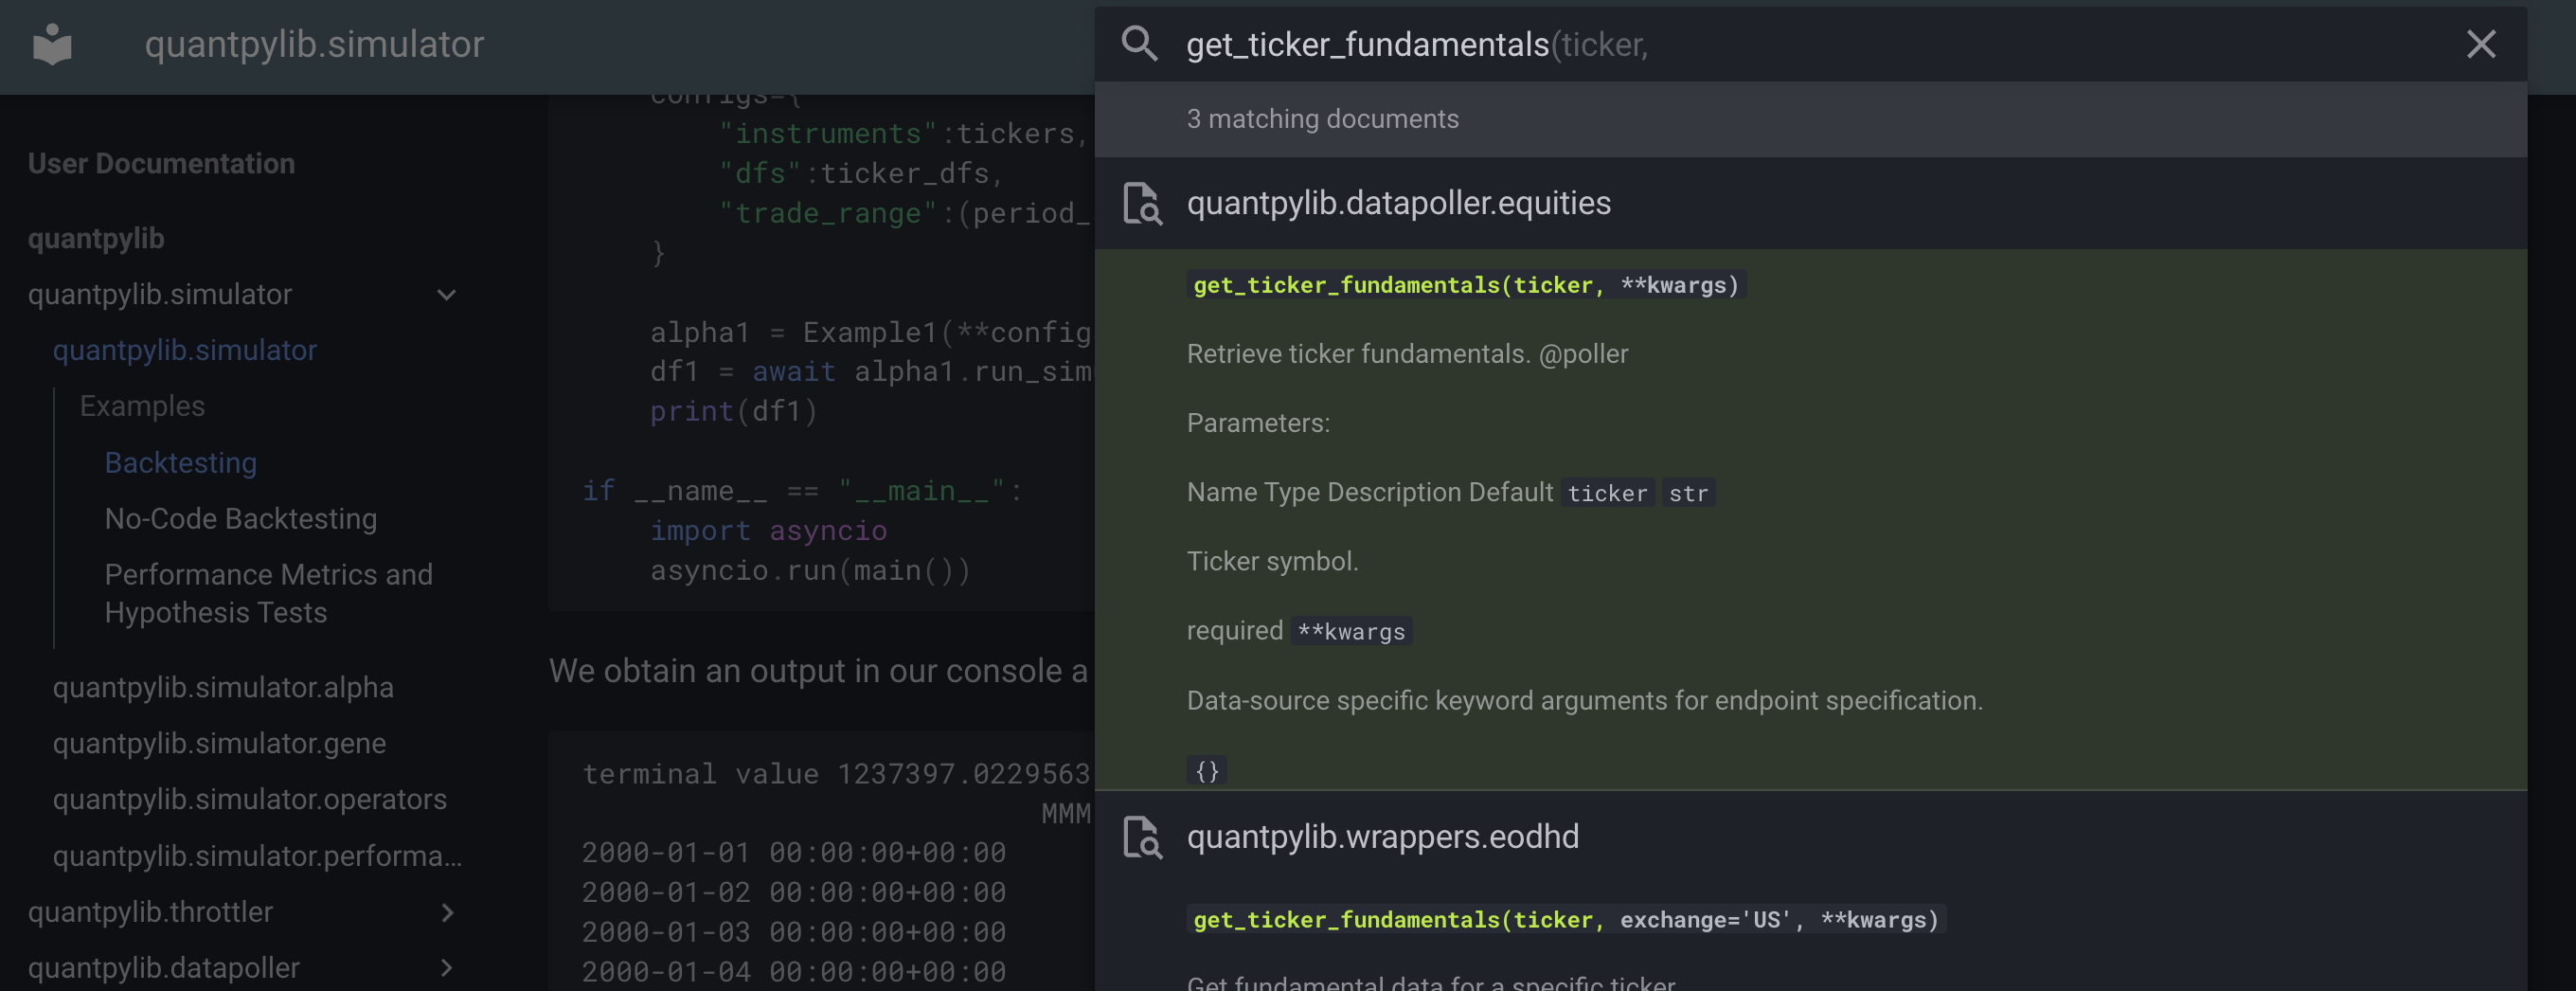Open quantpylib.simulator.operators page
Viewport: 2576px width, 991px height.
coord(250,800)
